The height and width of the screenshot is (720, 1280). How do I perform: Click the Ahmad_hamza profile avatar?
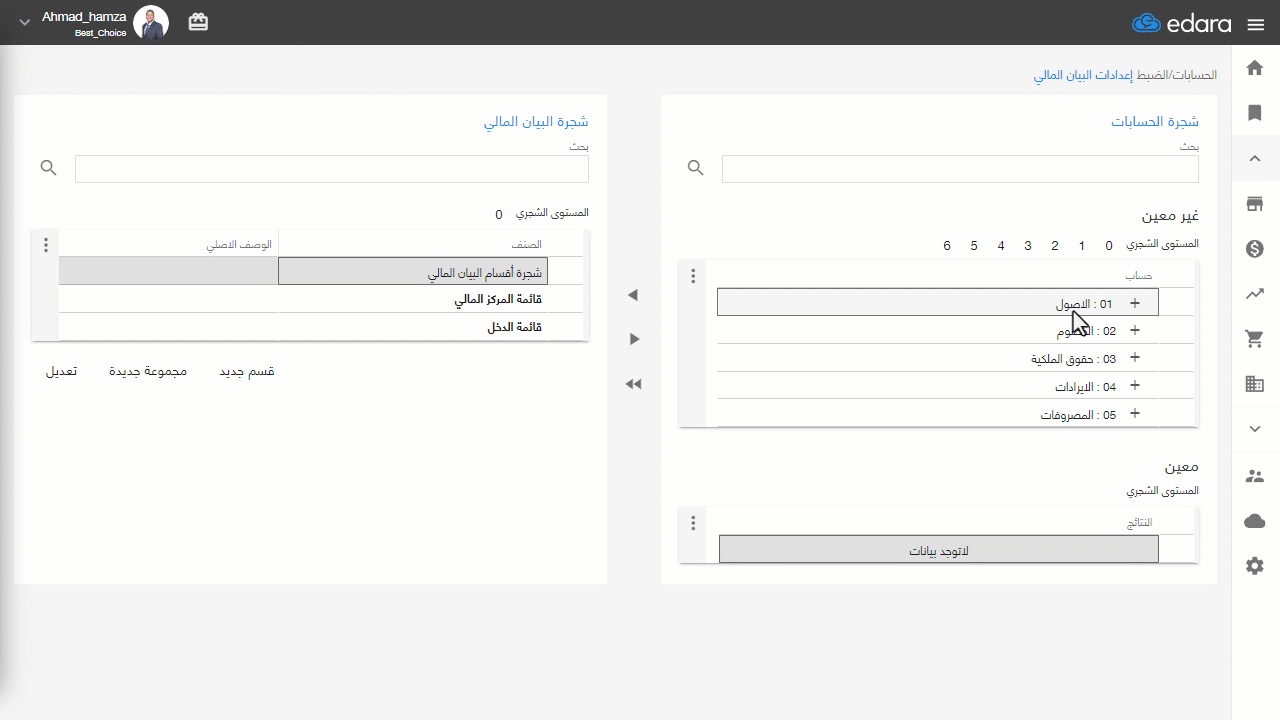pyautogui.click(x=151, y=23)
